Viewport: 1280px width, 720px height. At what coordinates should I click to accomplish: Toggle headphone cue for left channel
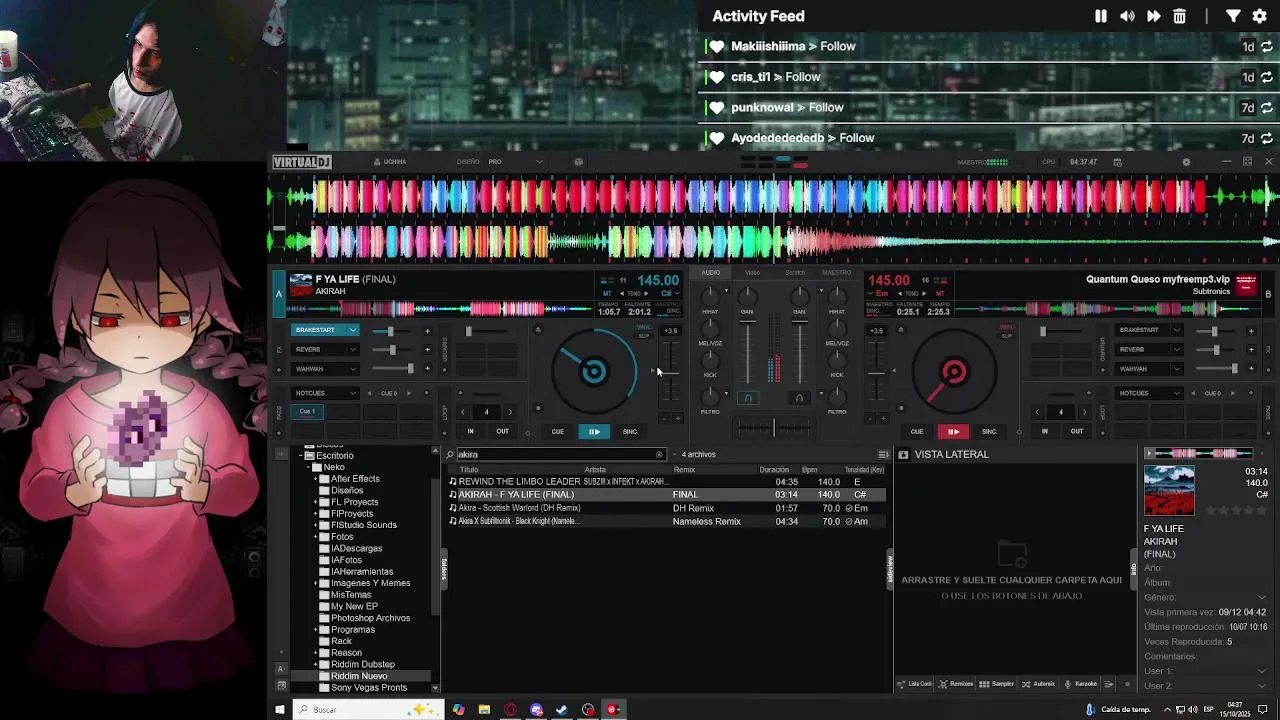[x=747, y=398]
